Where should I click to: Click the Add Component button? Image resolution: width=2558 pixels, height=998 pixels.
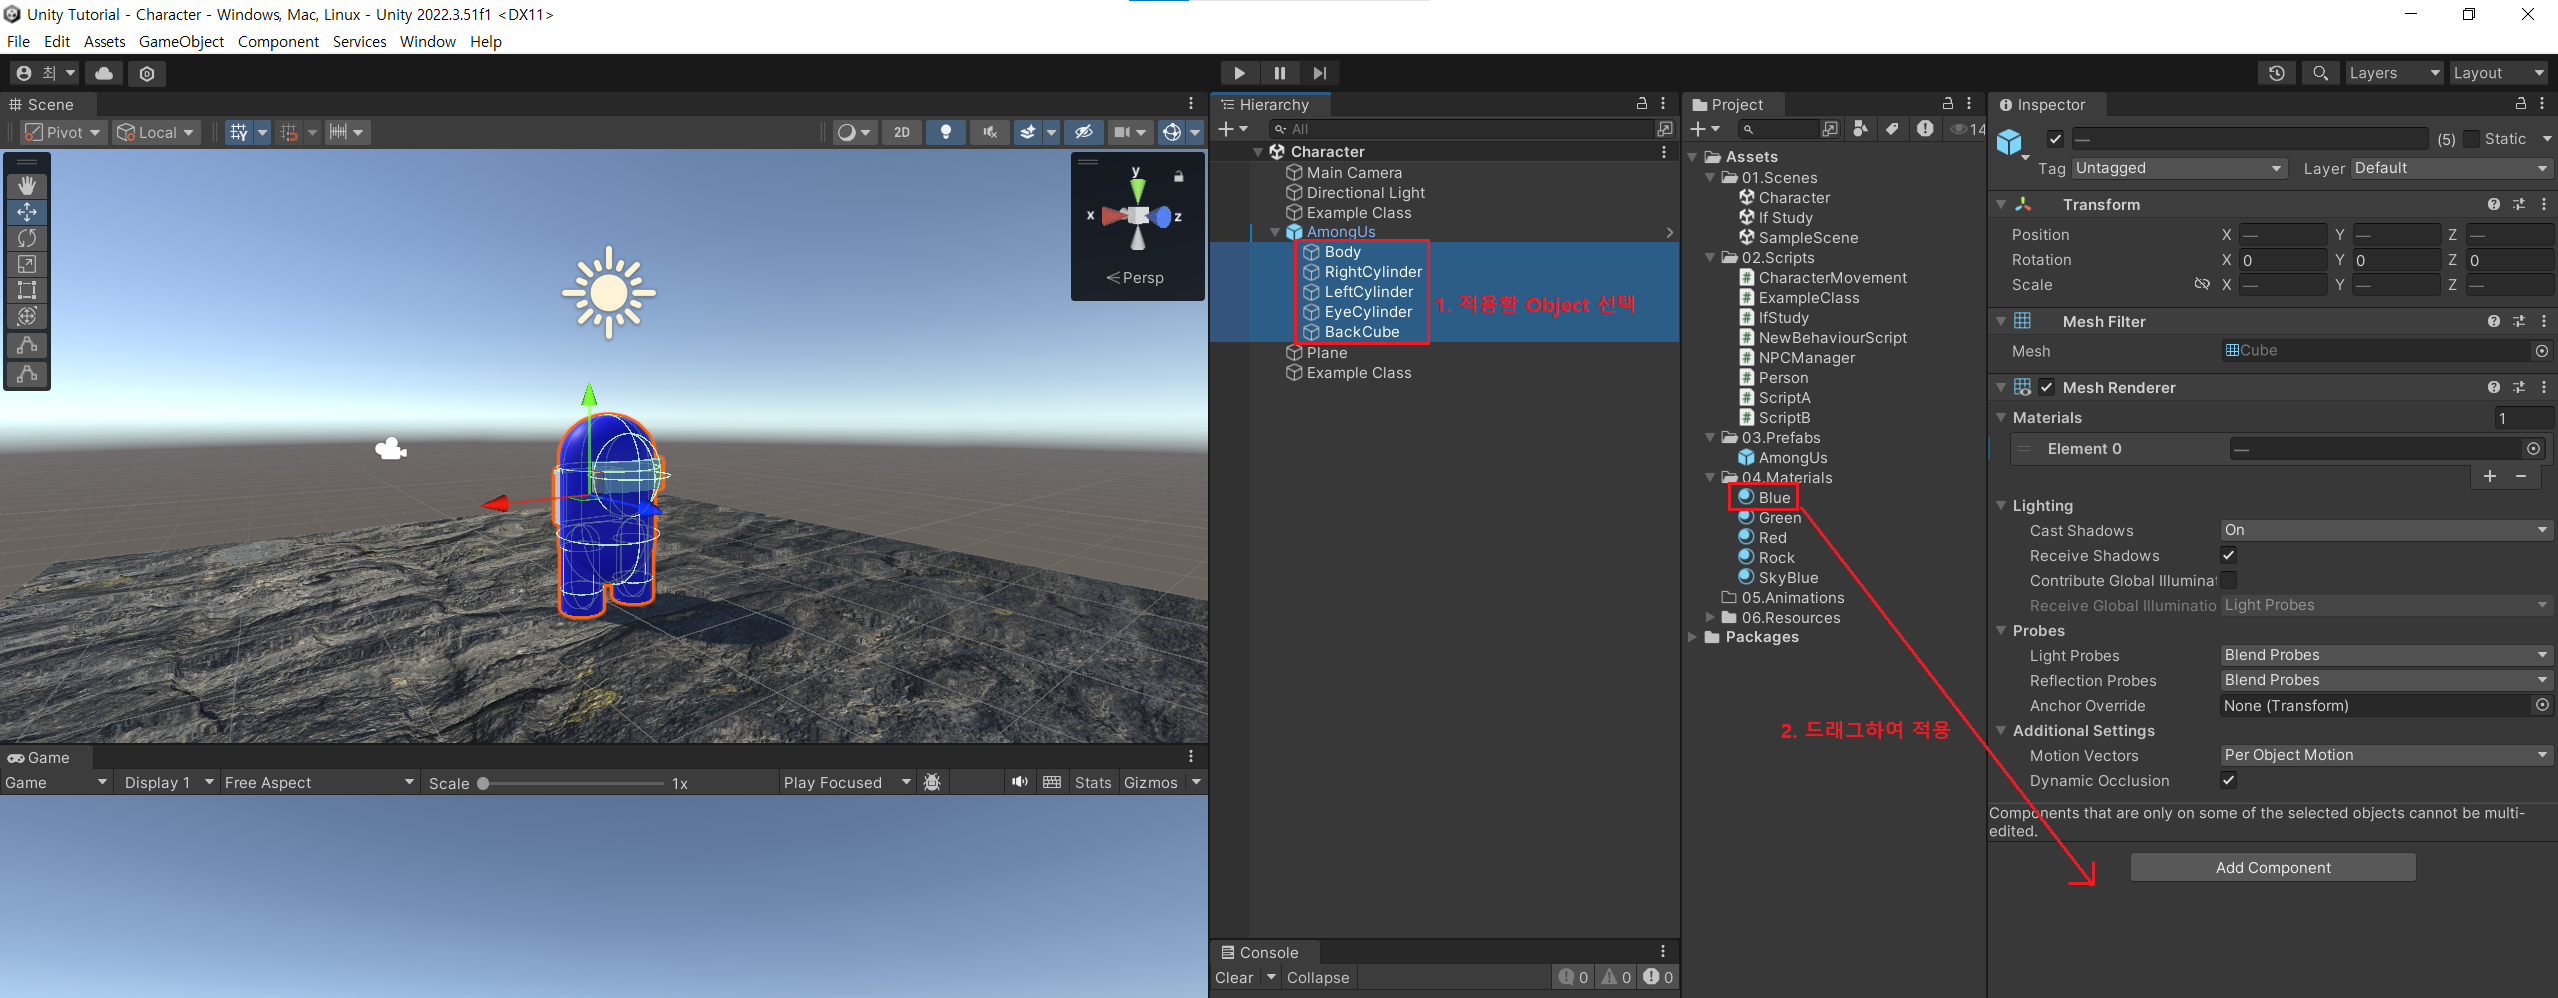pos(2273,867)
